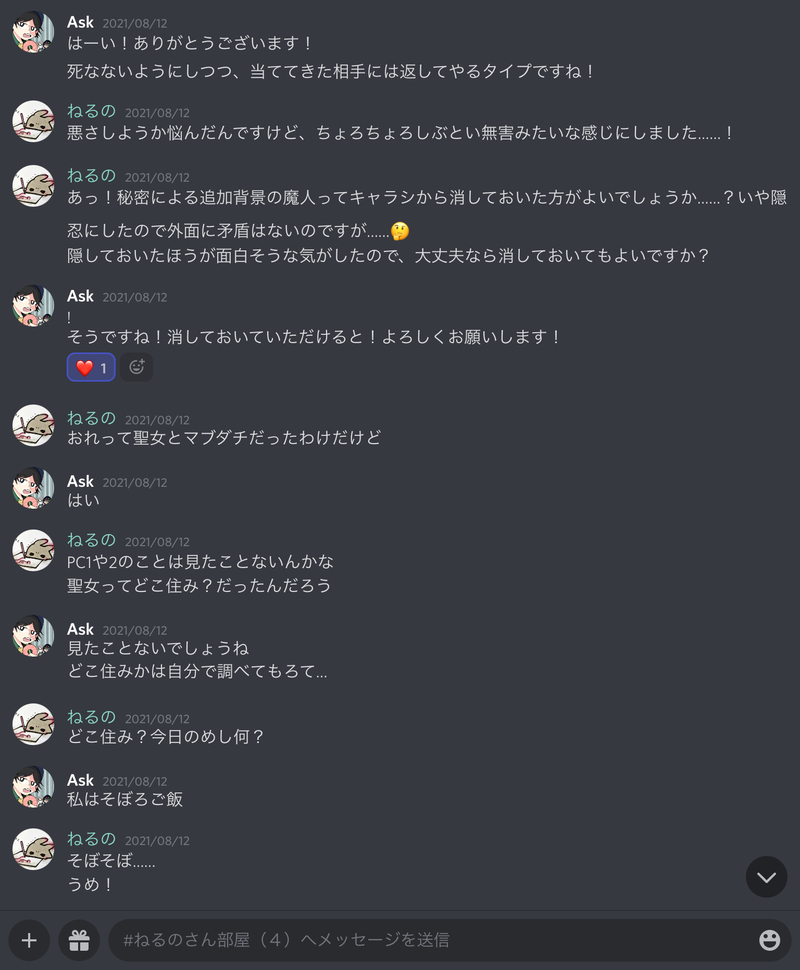Screen dimensions: 800x970
Task: Click Ask's avatar beside 私はそぼろご飯
Action: click(33, 787)
